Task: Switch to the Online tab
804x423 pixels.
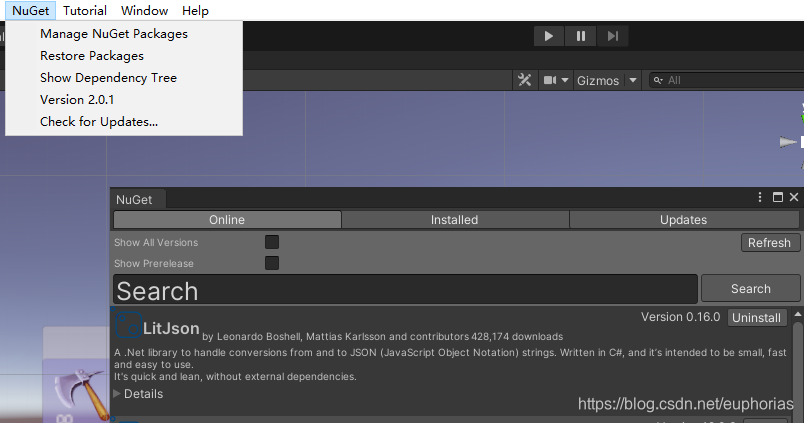Action: 227,220
